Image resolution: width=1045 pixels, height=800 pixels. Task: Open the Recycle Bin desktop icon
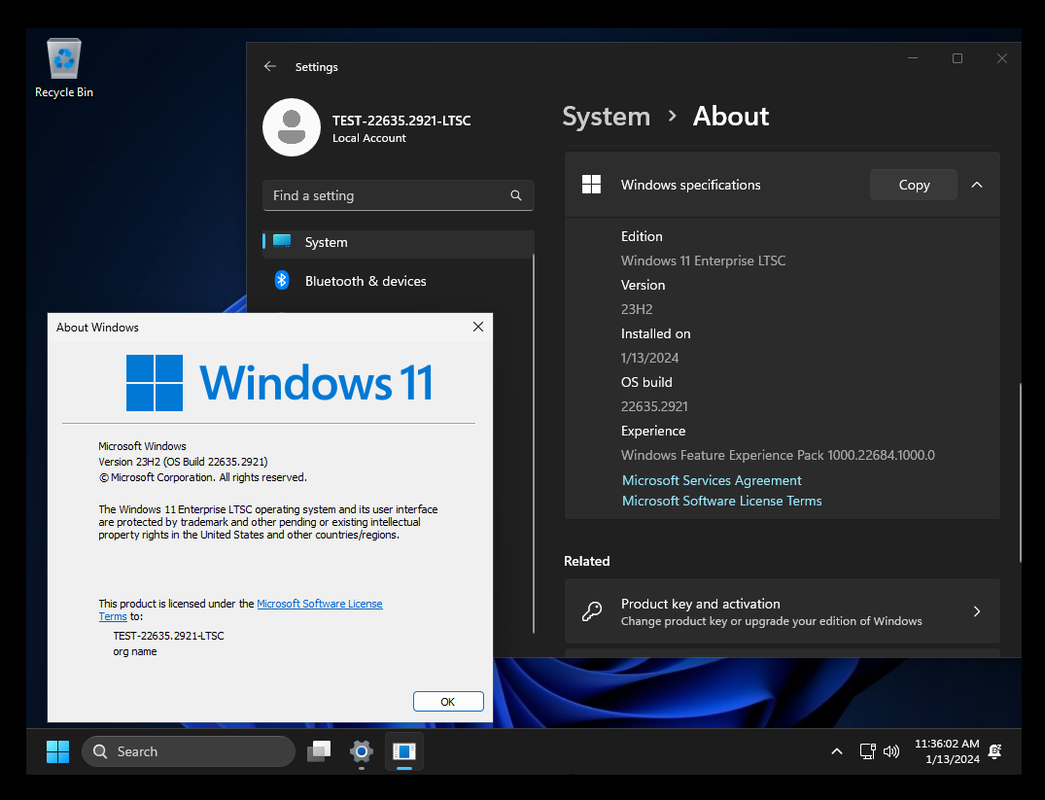click(64, 68)
